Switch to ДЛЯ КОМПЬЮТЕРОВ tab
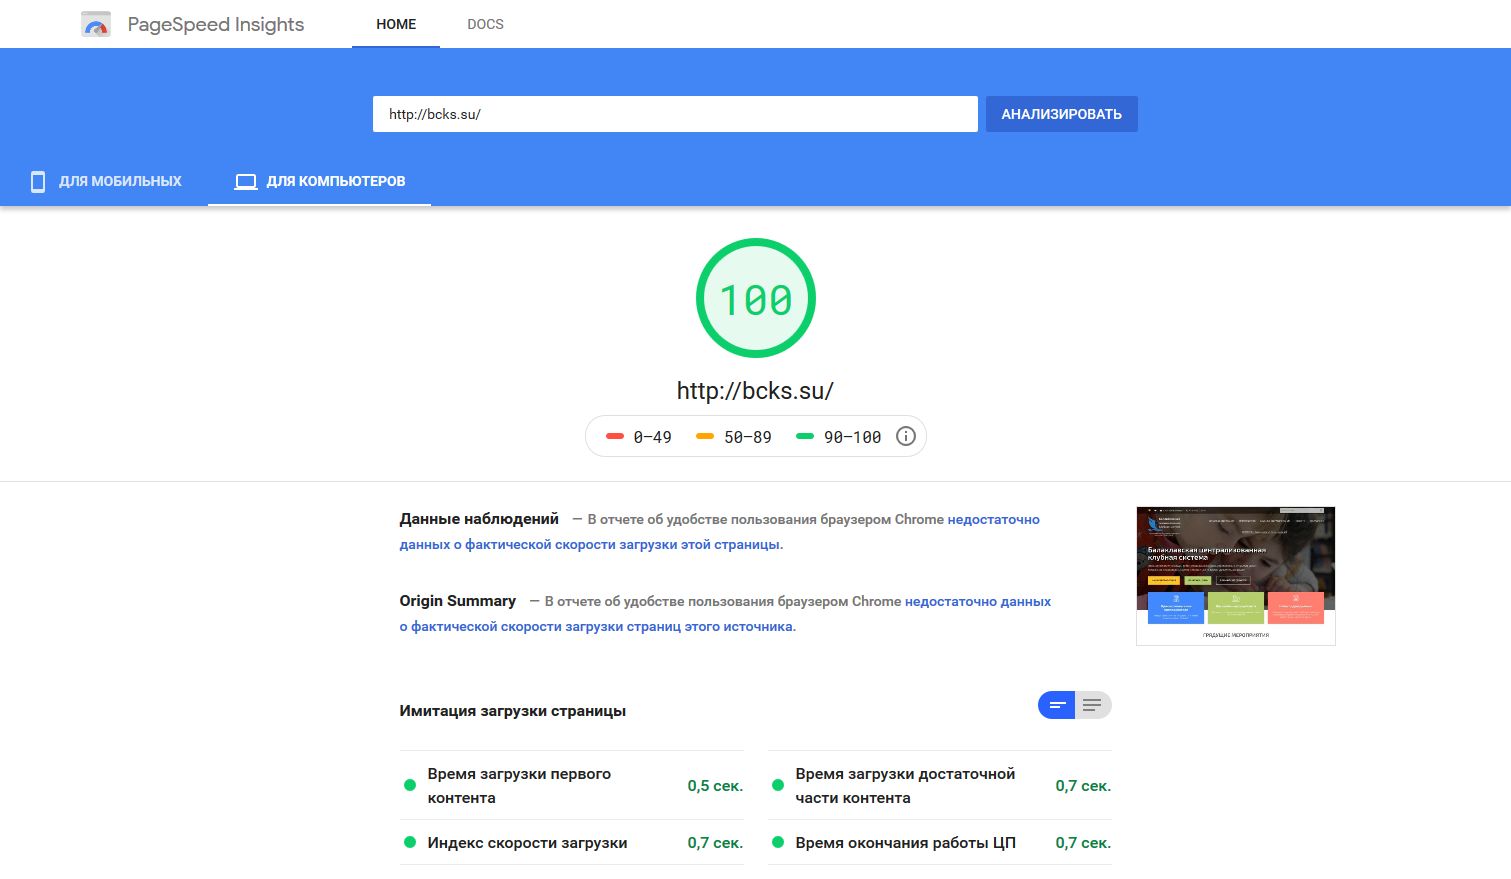1511x879 pixels. click(x=319, y=181)
